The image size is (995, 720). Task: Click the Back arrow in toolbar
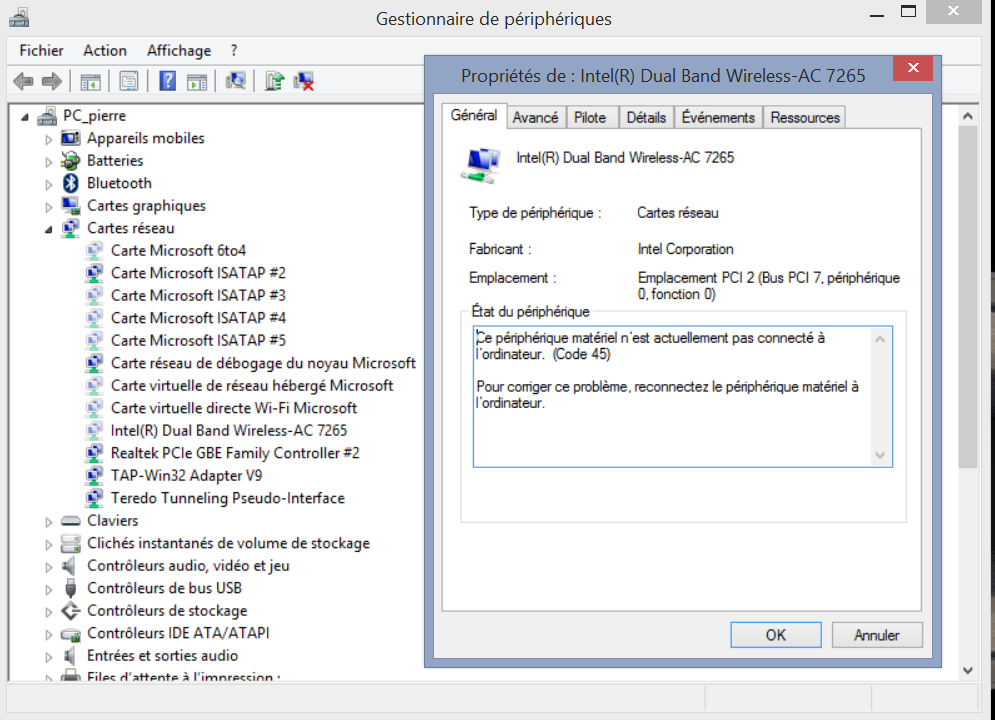(x=23, y=81)
